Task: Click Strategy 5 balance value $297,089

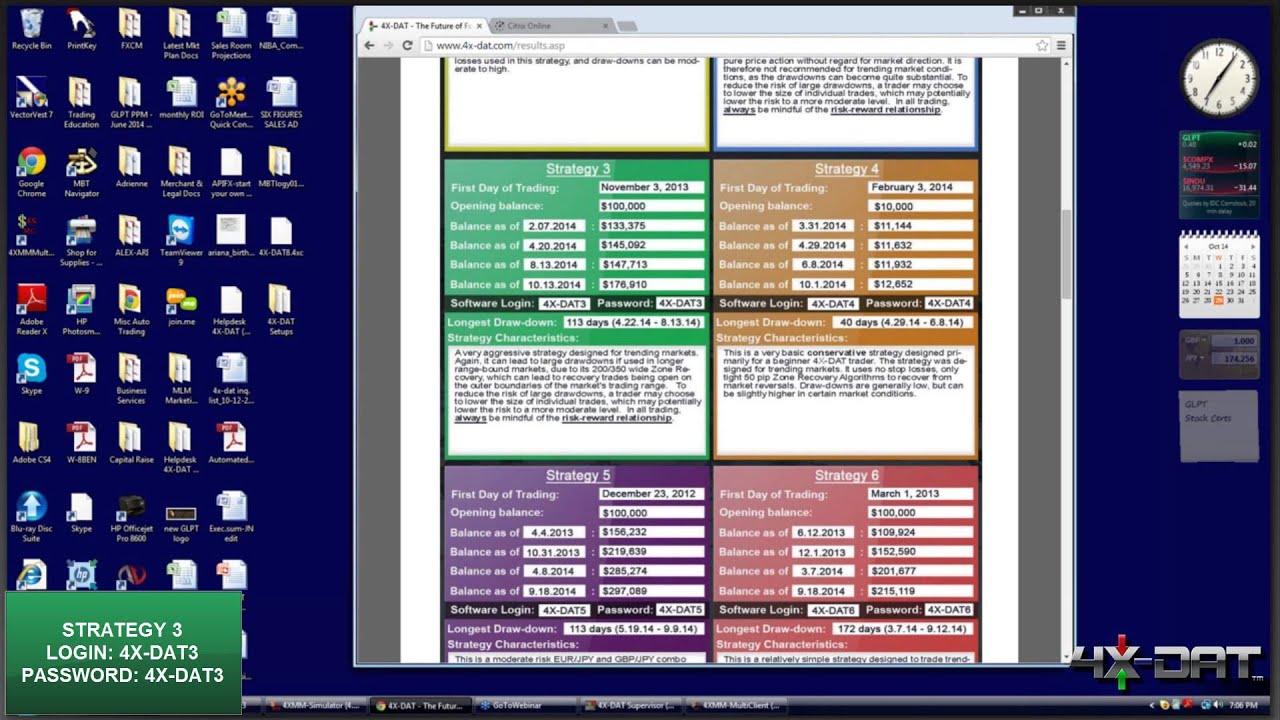Action: coord(651,591)
